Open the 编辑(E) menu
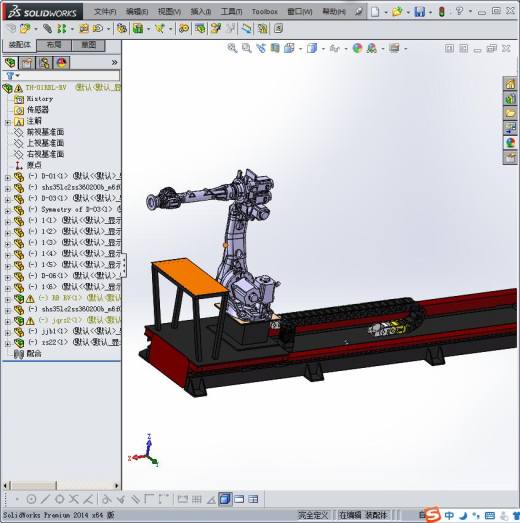Screen dimensions: 520x523 point(137,11)
